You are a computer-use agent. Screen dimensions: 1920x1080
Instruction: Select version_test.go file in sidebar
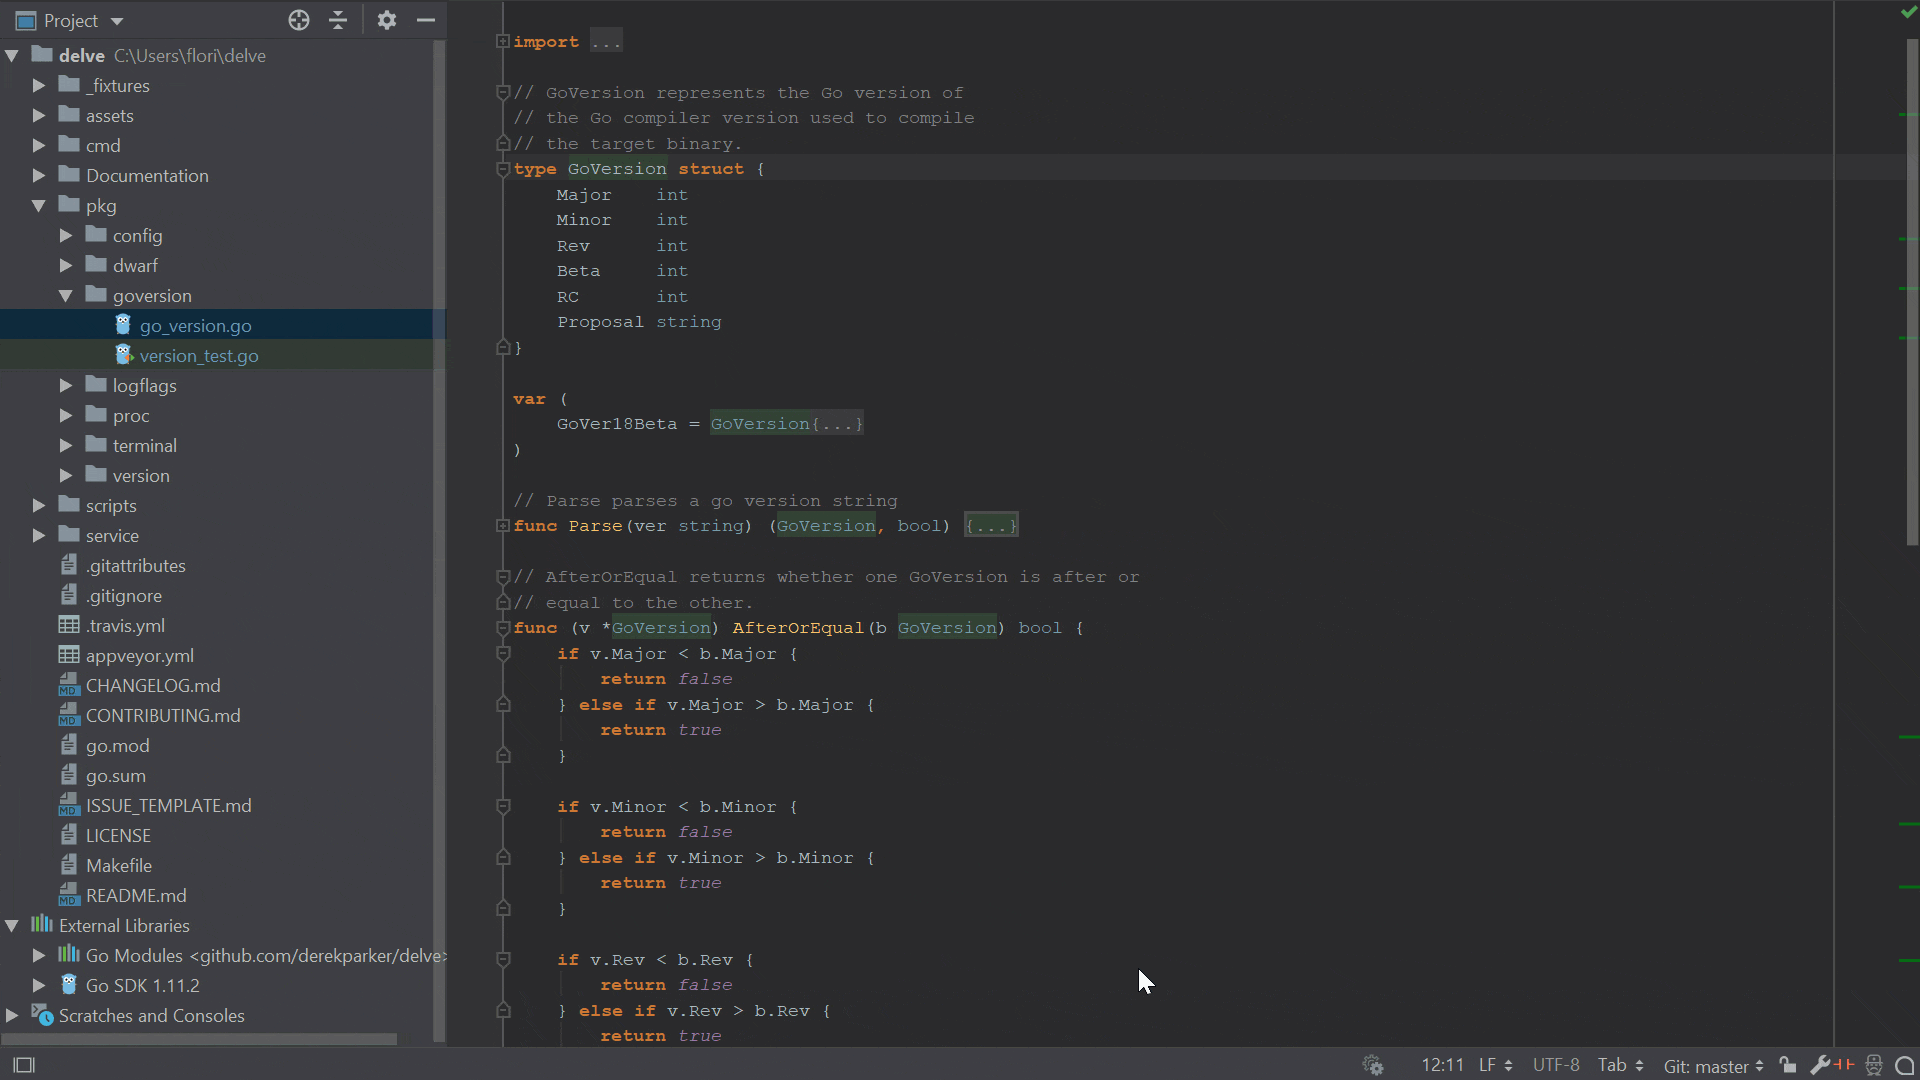click(198, 355)
